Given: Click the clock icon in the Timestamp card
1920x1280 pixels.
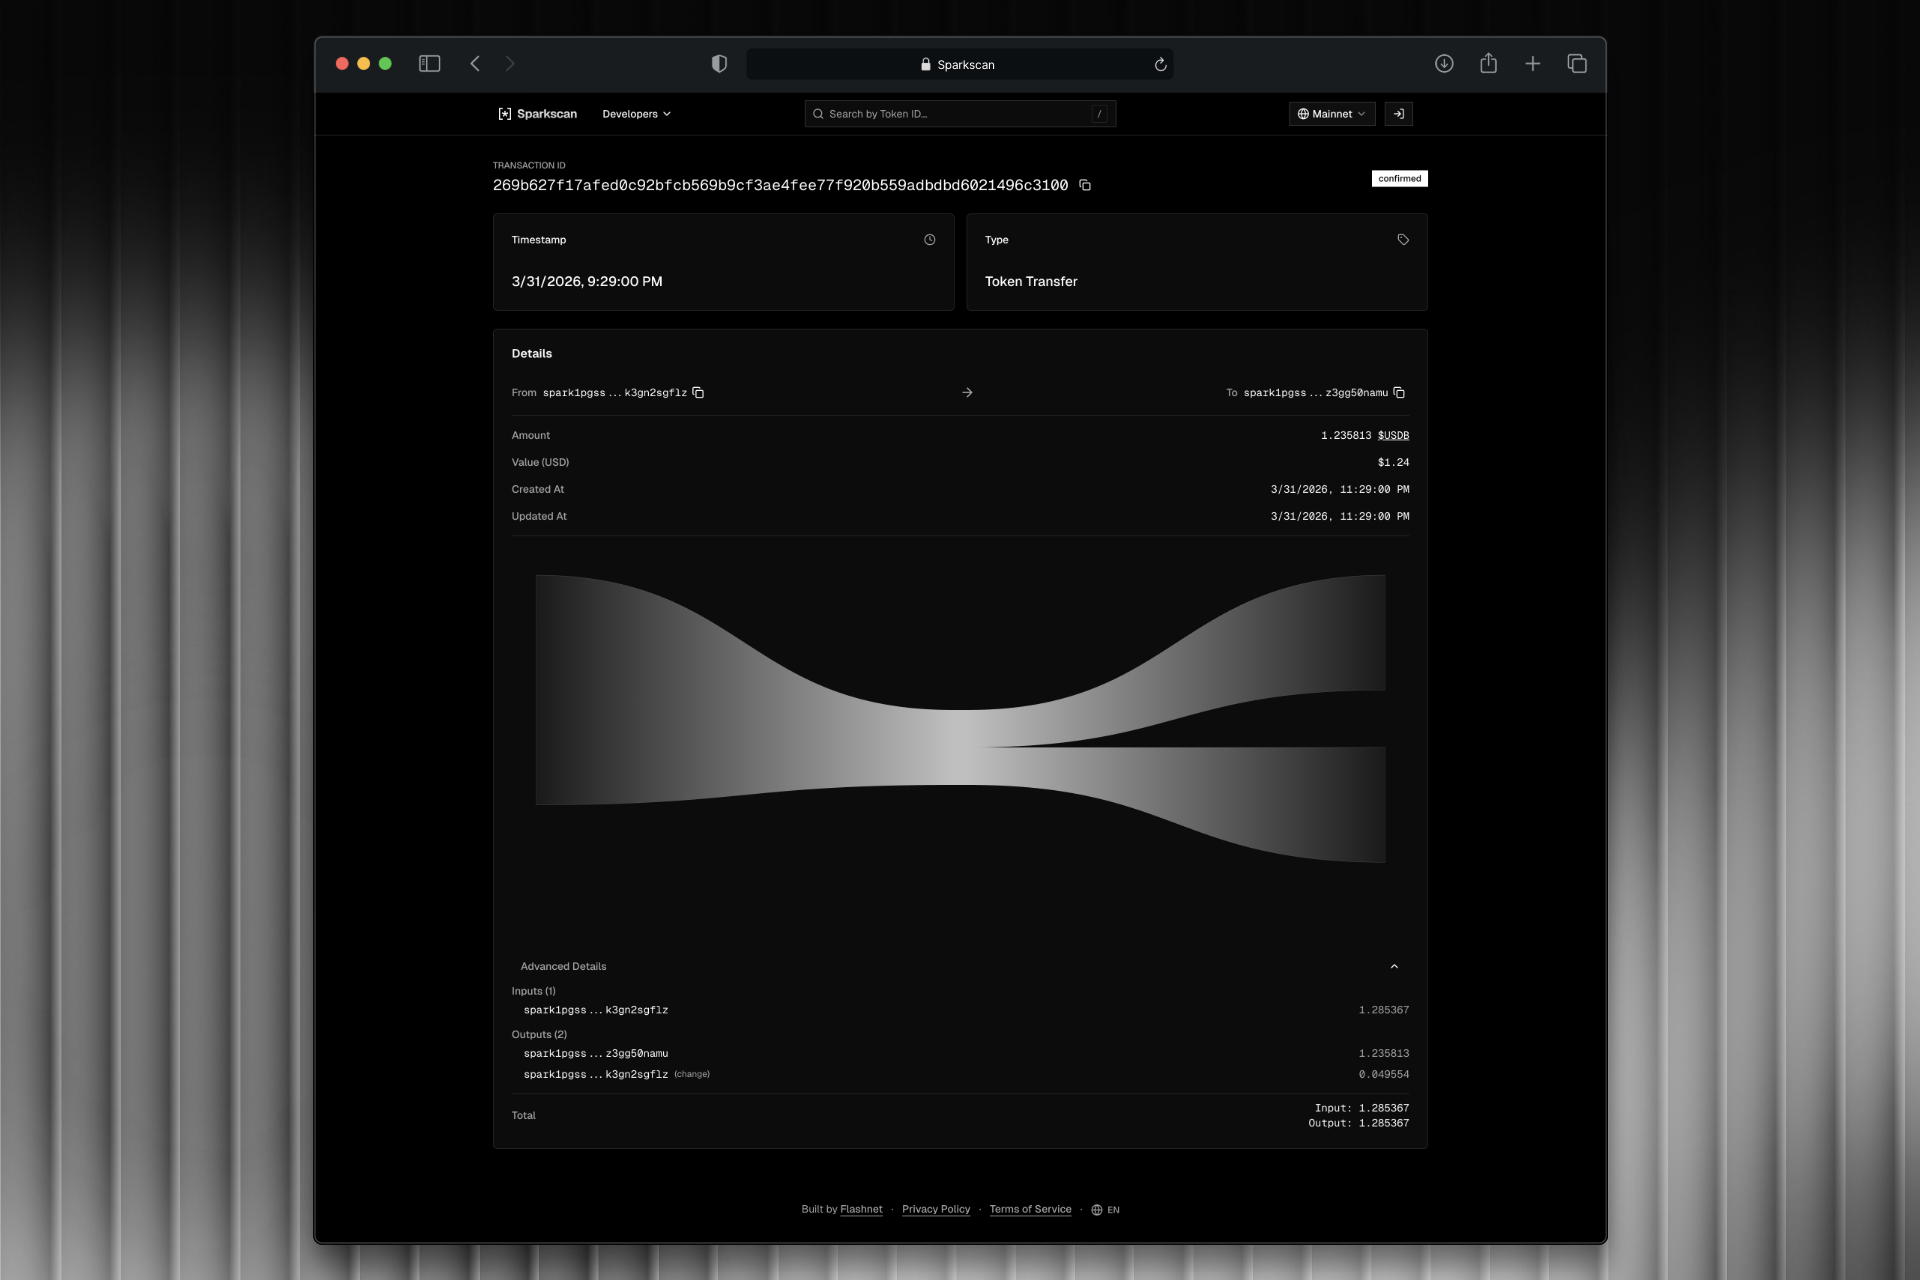Looking at the screenshot, I should [x=928, y=239].
